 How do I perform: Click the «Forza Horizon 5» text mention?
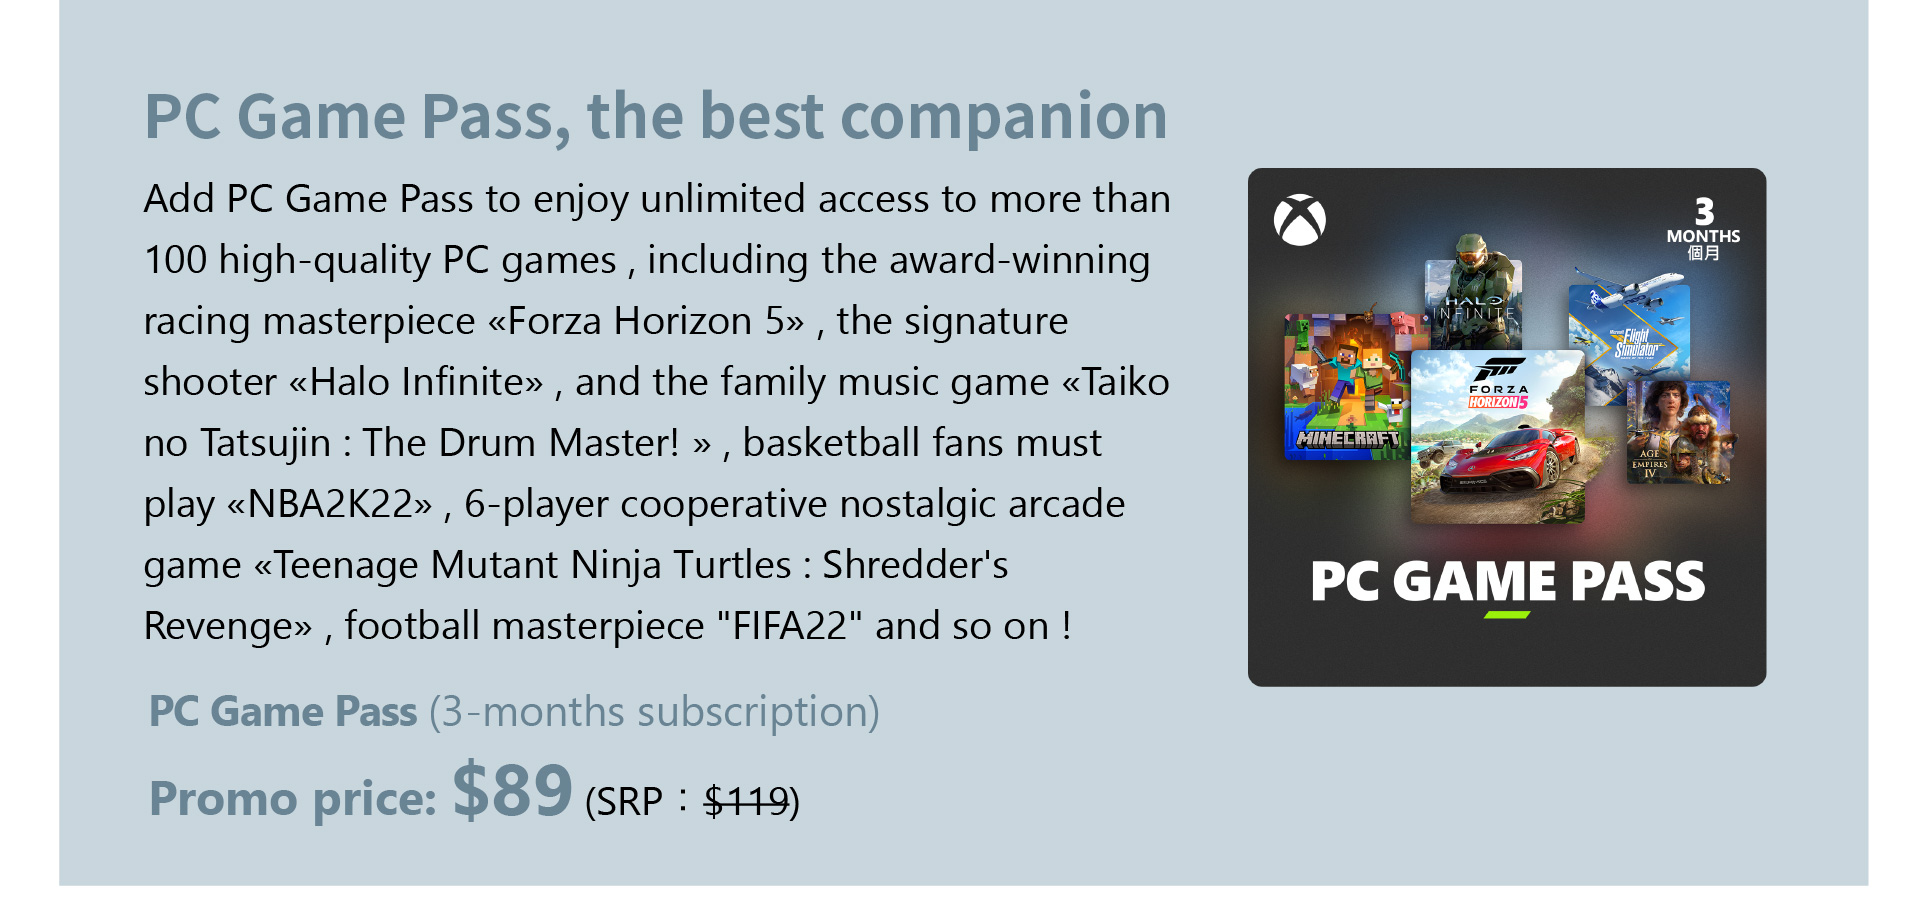(x=646, y=321)
